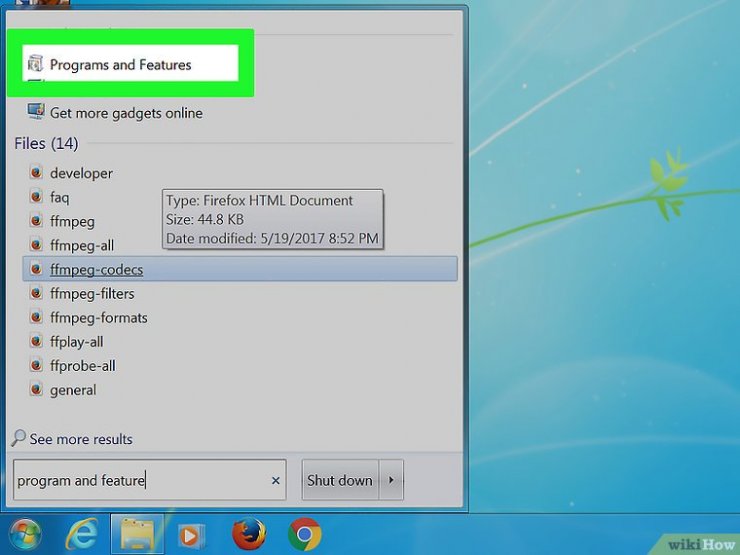Open Programs and Features result

(120, 64)
